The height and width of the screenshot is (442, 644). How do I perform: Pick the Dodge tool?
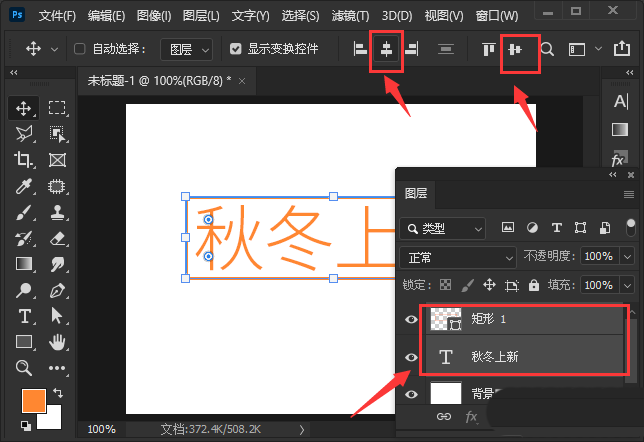point(23,290)
